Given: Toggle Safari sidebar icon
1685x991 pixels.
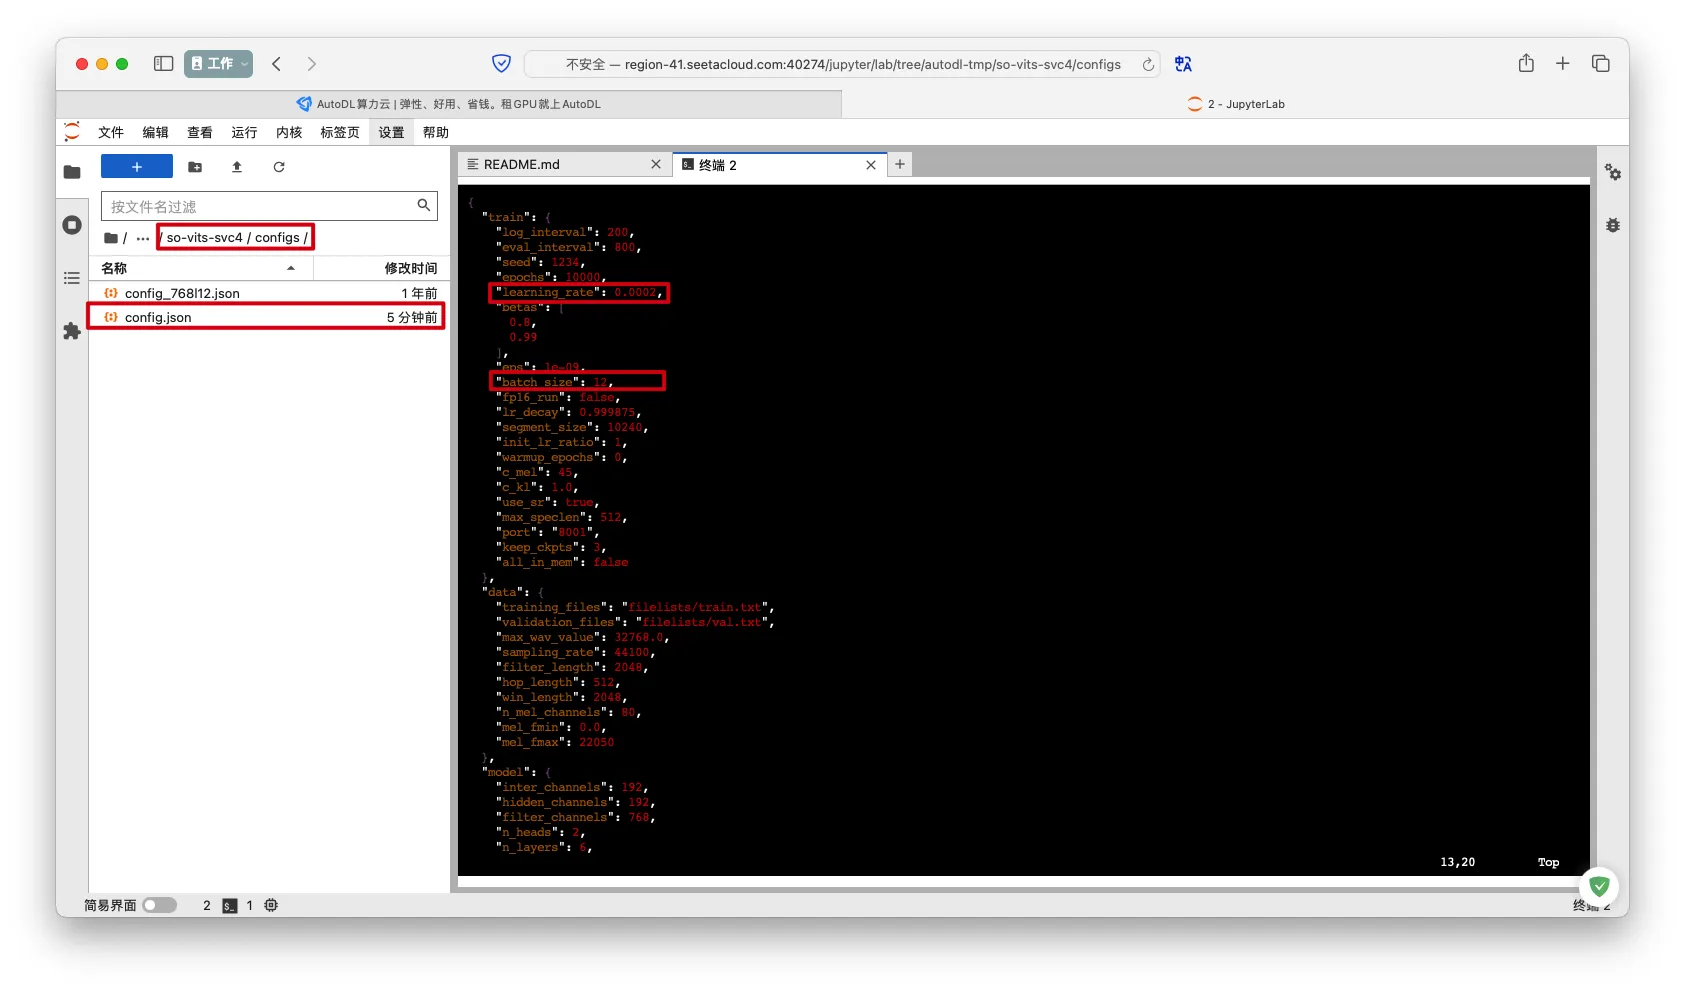Looking at the screenshot, I should coord(163,64).
